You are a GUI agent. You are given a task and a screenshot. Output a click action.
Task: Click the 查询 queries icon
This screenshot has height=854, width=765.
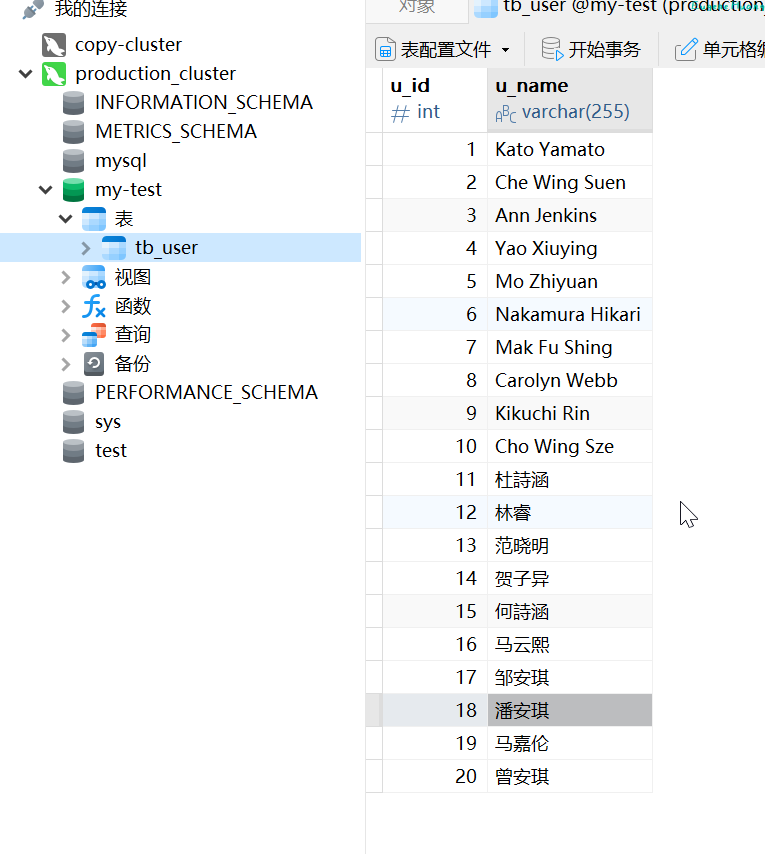tap(94, 335)
